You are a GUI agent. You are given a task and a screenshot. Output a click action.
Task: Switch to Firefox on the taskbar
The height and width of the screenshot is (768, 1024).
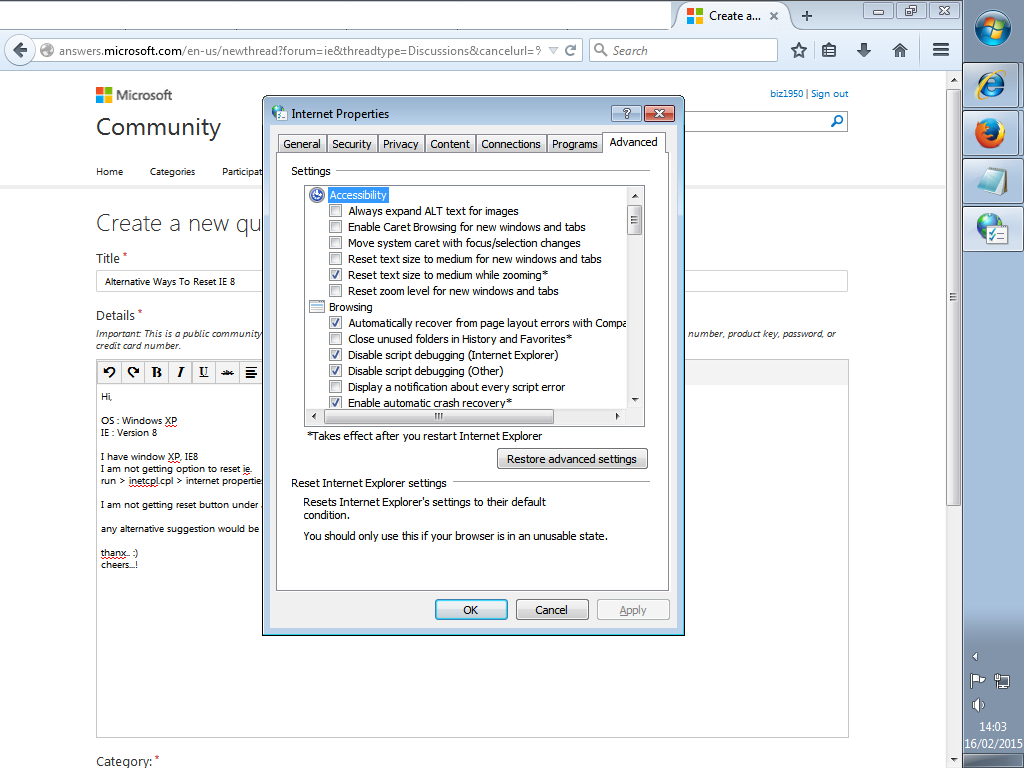coord(991,133)
